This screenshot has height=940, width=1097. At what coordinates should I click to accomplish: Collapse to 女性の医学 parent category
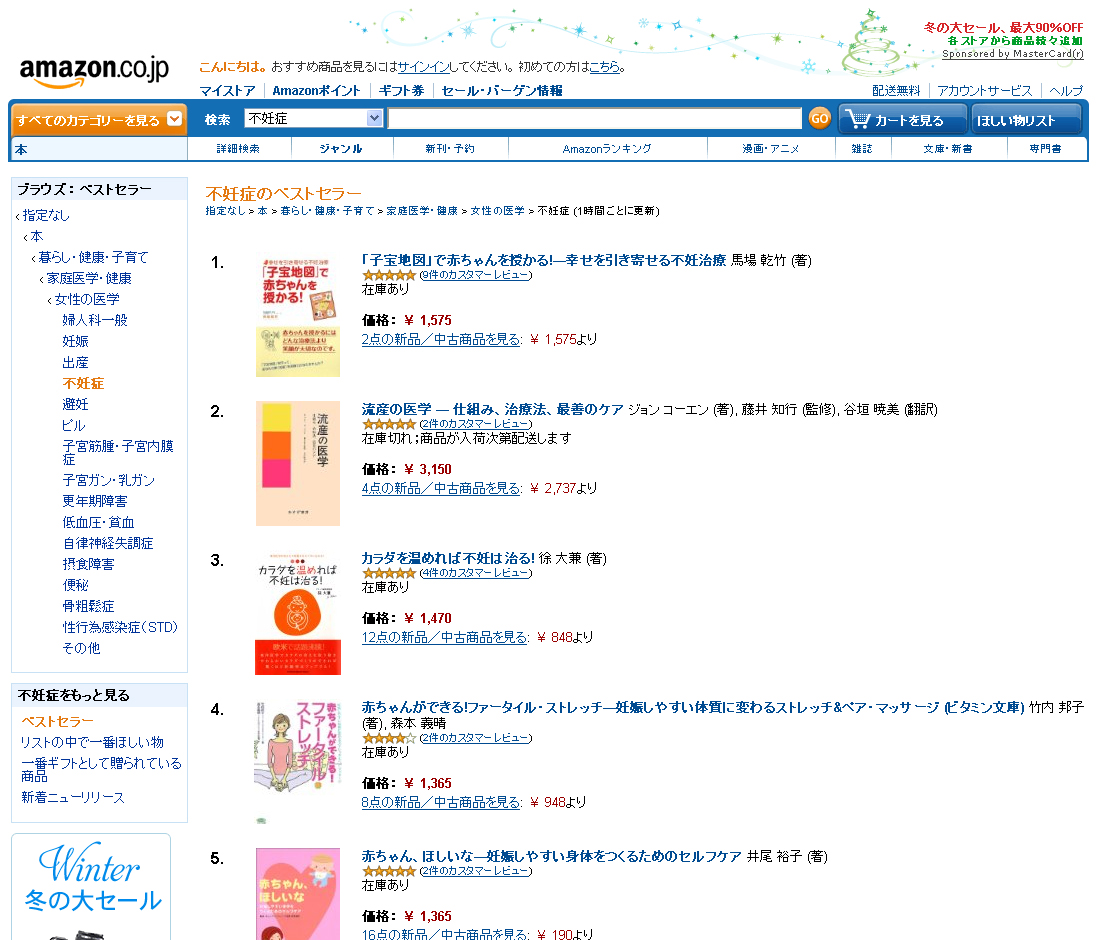tap(87, 299)
